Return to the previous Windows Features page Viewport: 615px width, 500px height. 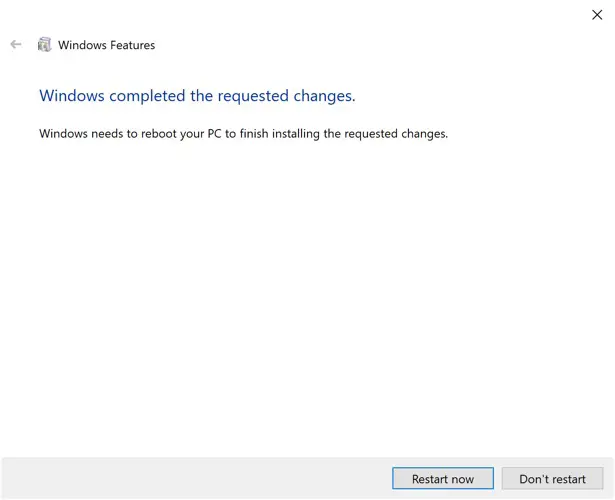pos(16,45)
